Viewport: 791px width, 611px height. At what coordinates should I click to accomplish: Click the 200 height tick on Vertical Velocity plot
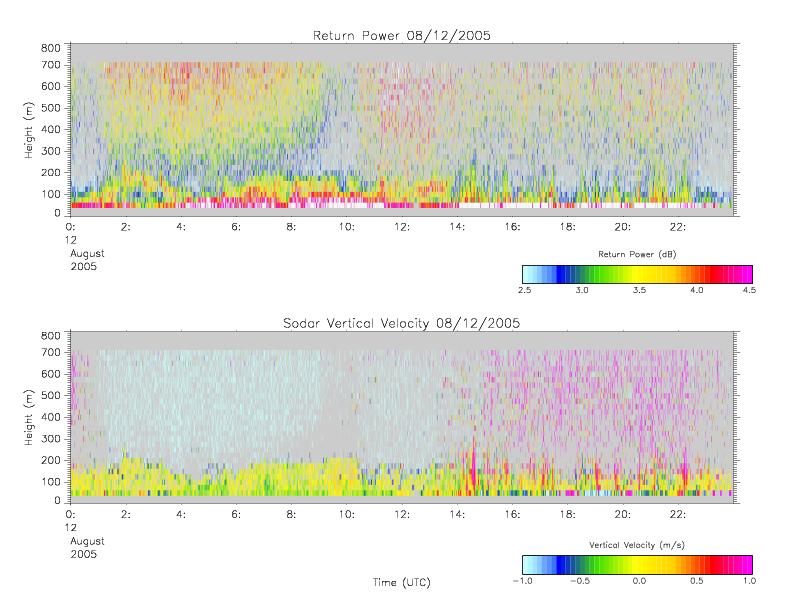(x=50, y=460)
